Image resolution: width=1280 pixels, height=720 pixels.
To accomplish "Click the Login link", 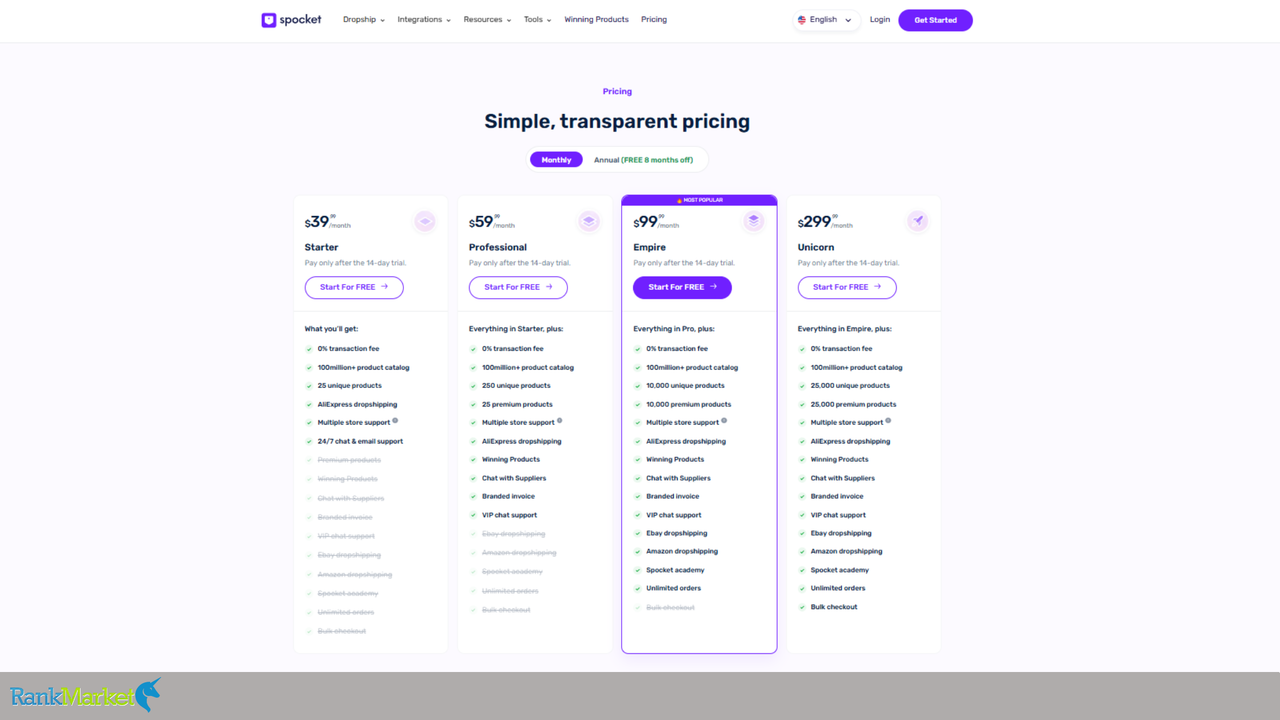I will (880, 20).
